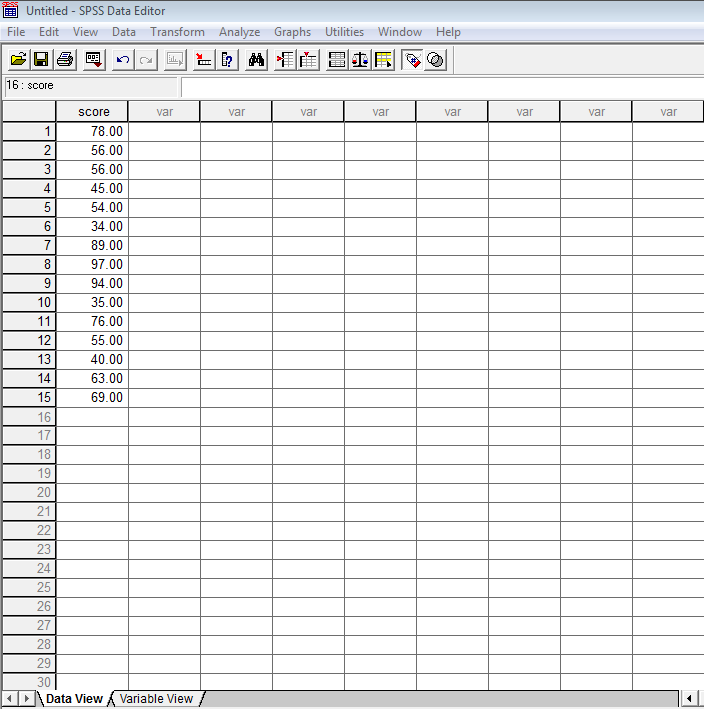Open the View menu
The height and width of the screenshot is (709, 704).
[x=85, y=32]
